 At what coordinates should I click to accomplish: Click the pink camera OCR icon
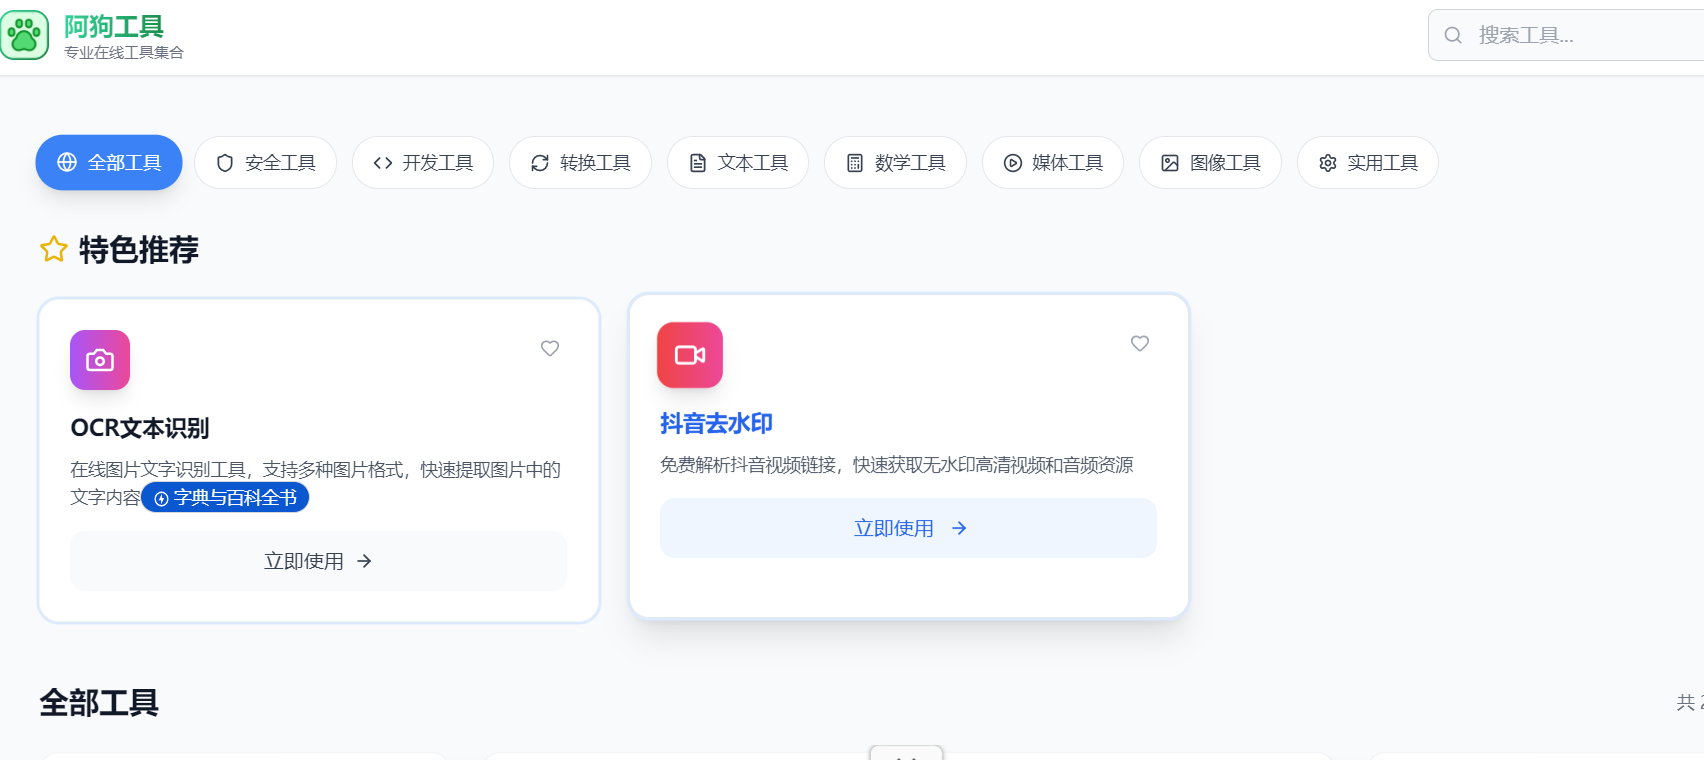point(100,360)
